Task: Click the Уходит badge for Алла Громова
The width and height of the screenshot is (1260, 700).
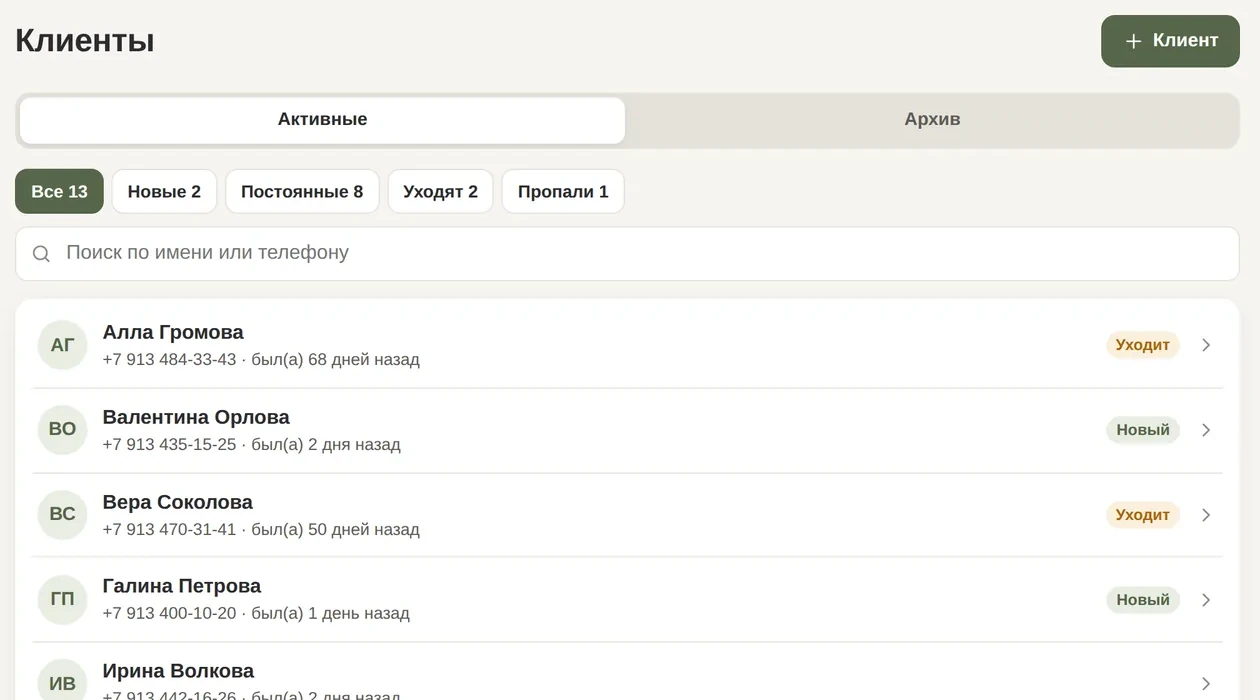Action: pos(1143,345)
